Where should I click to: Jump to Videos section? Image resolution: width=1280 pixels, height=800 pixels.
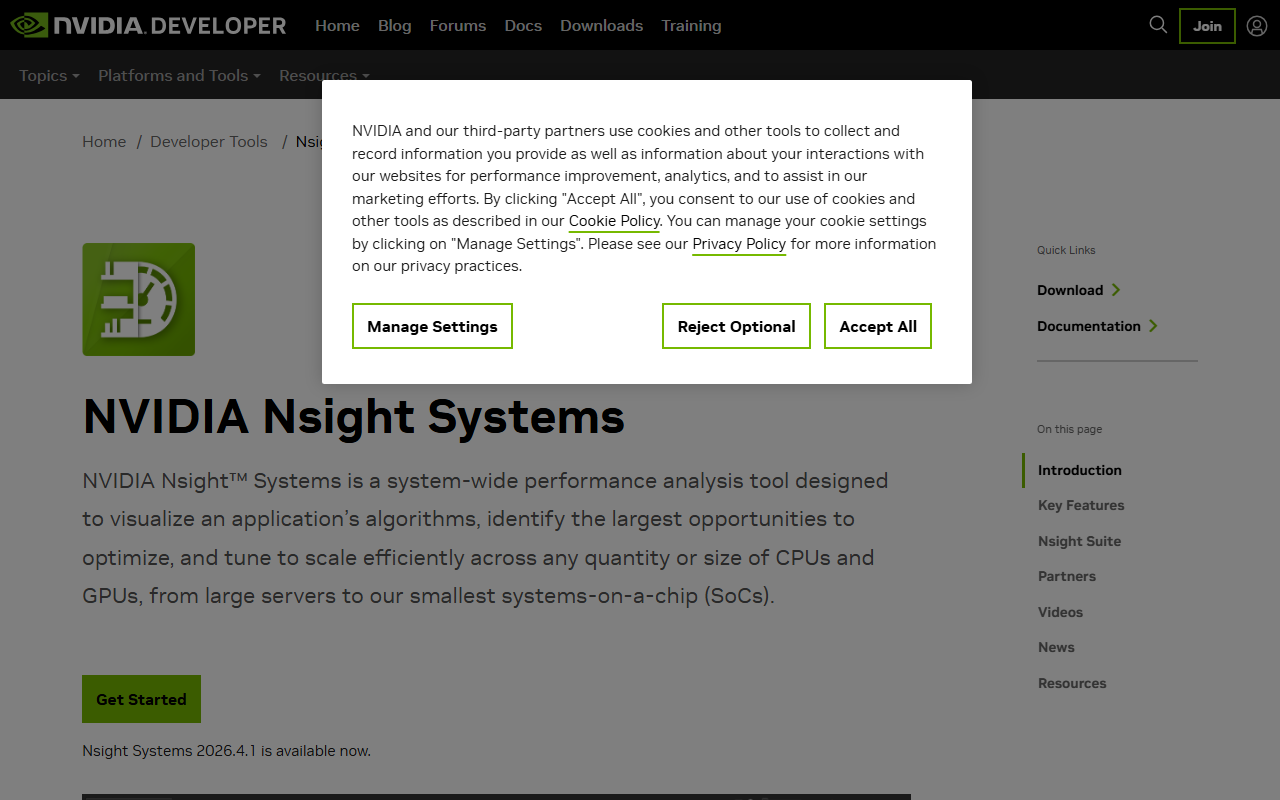click(x=1060, y=612)
